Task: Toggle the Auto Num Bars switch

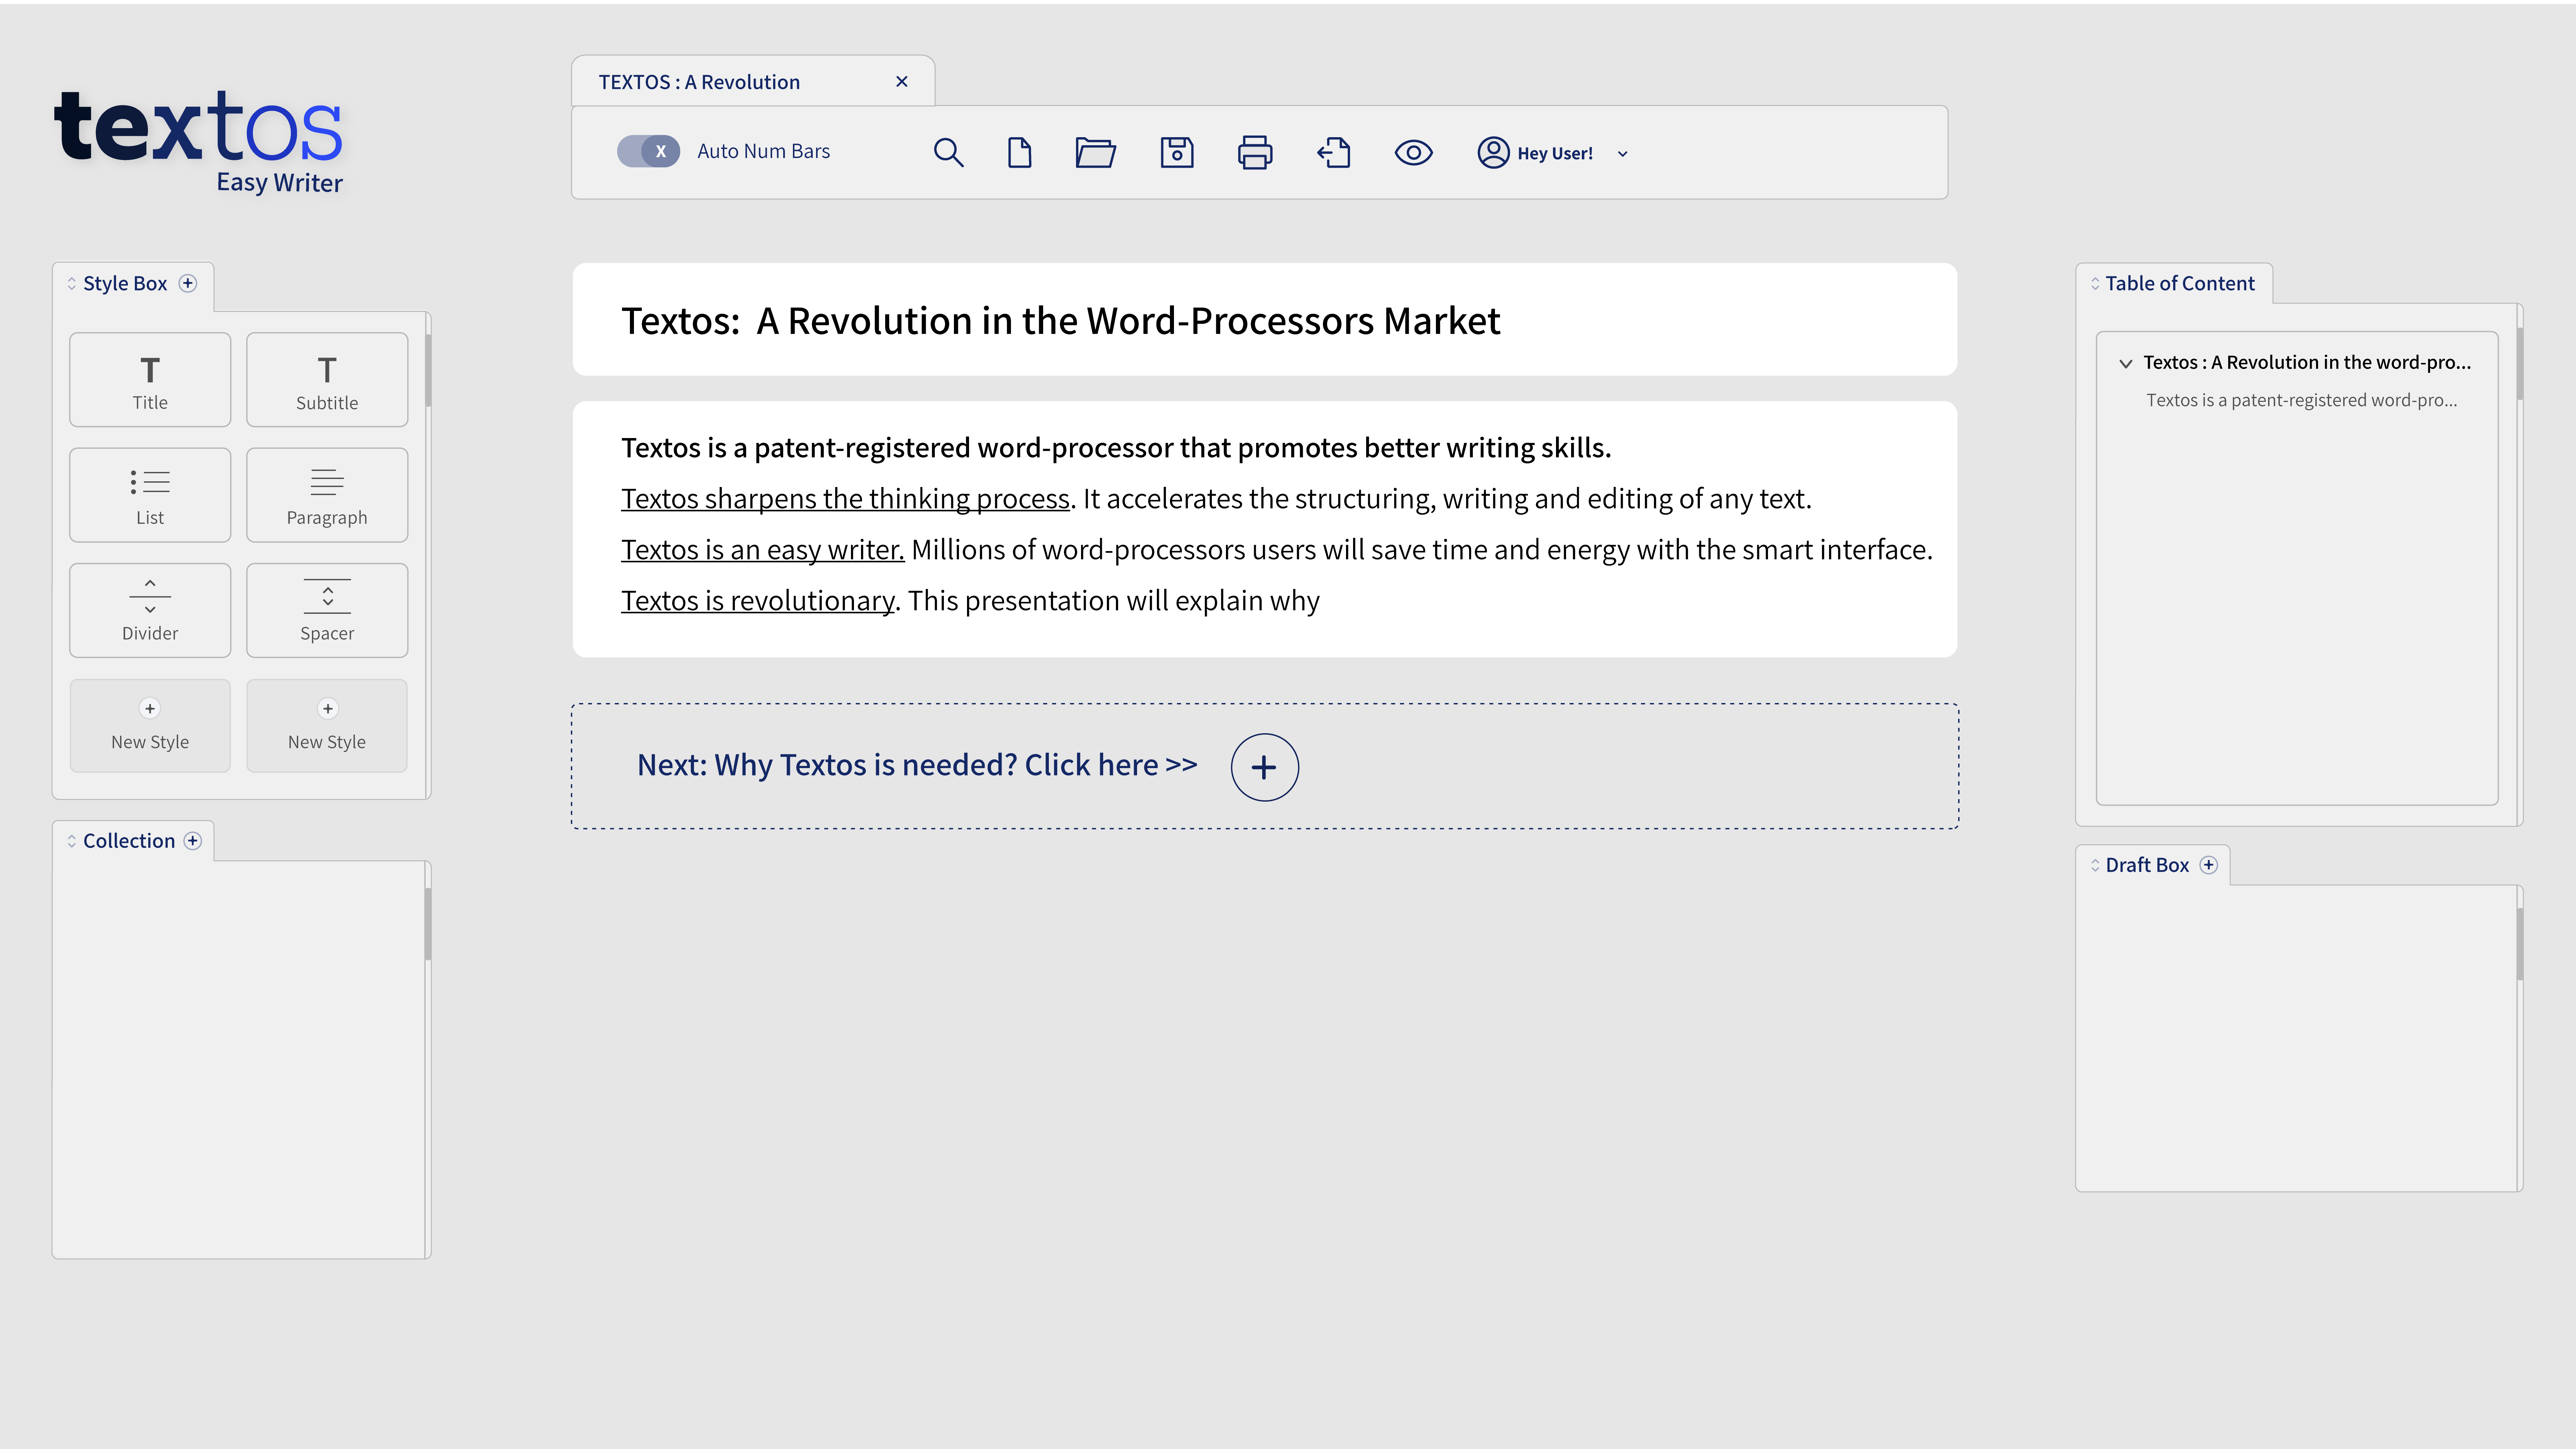Action: (648, 151)
